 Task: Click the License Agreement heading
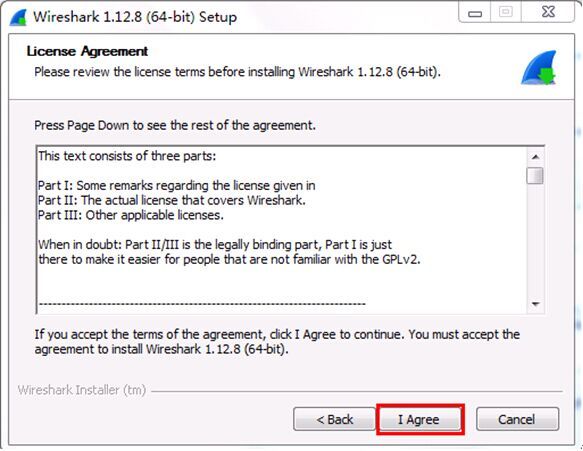pyautogui.click(x=87, y=51)
